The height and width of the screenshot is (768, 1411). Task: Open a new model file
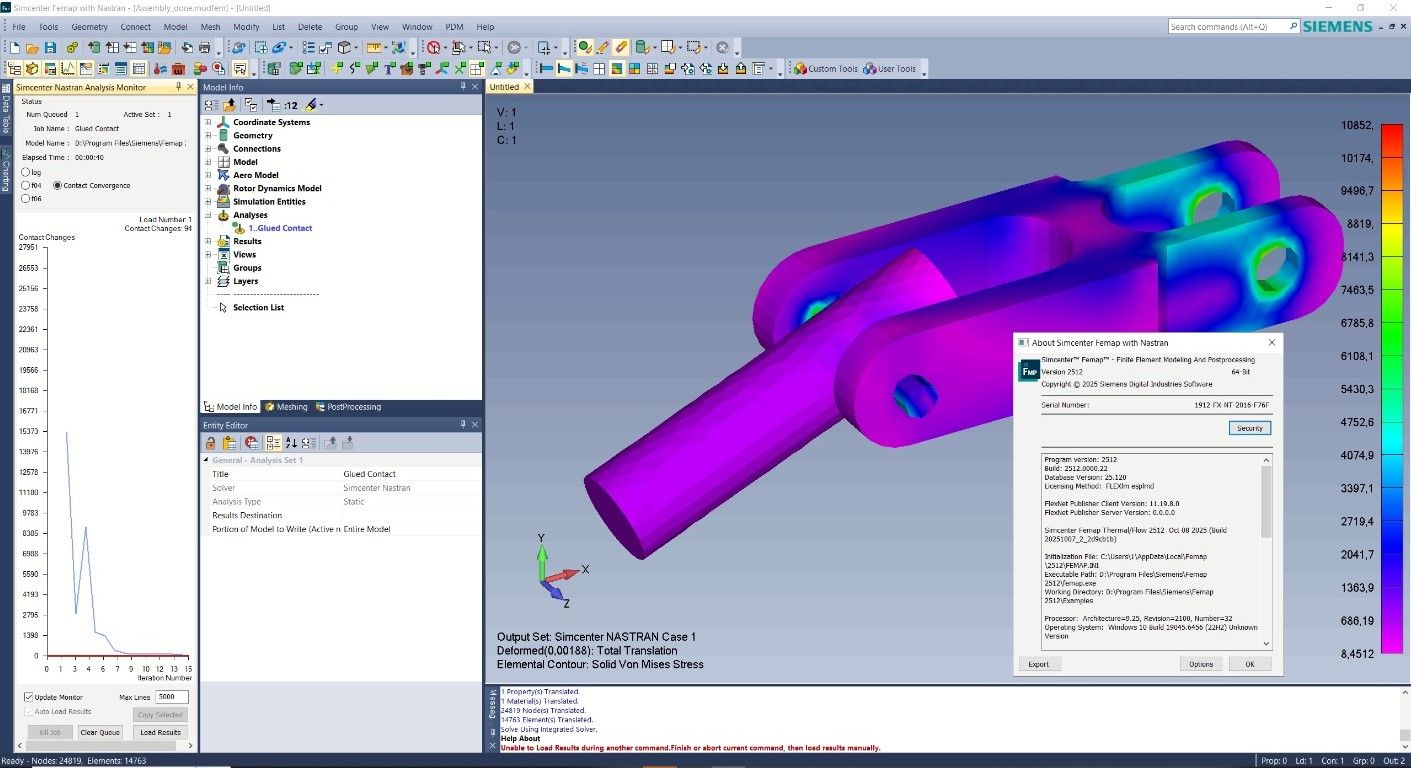(15, 47)
